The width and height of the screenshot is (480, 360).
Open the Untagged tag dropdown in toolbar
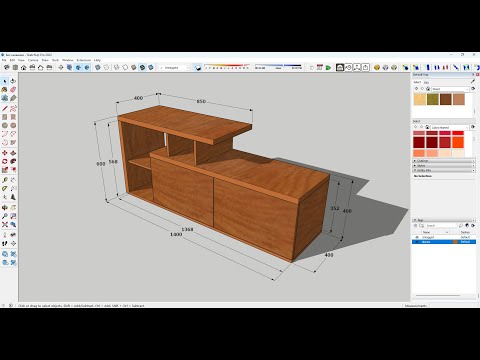(x=174, y=68)
